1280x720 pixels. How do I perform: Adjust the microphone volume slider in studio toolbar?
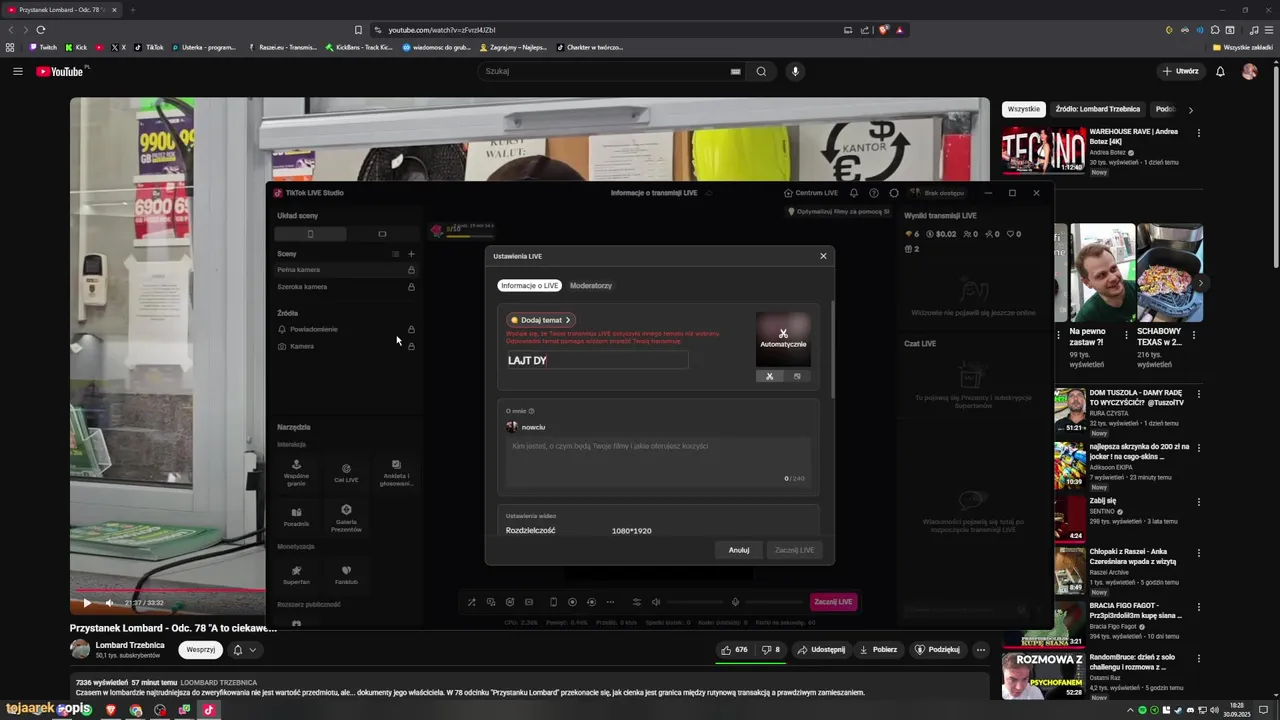[774, 602]
